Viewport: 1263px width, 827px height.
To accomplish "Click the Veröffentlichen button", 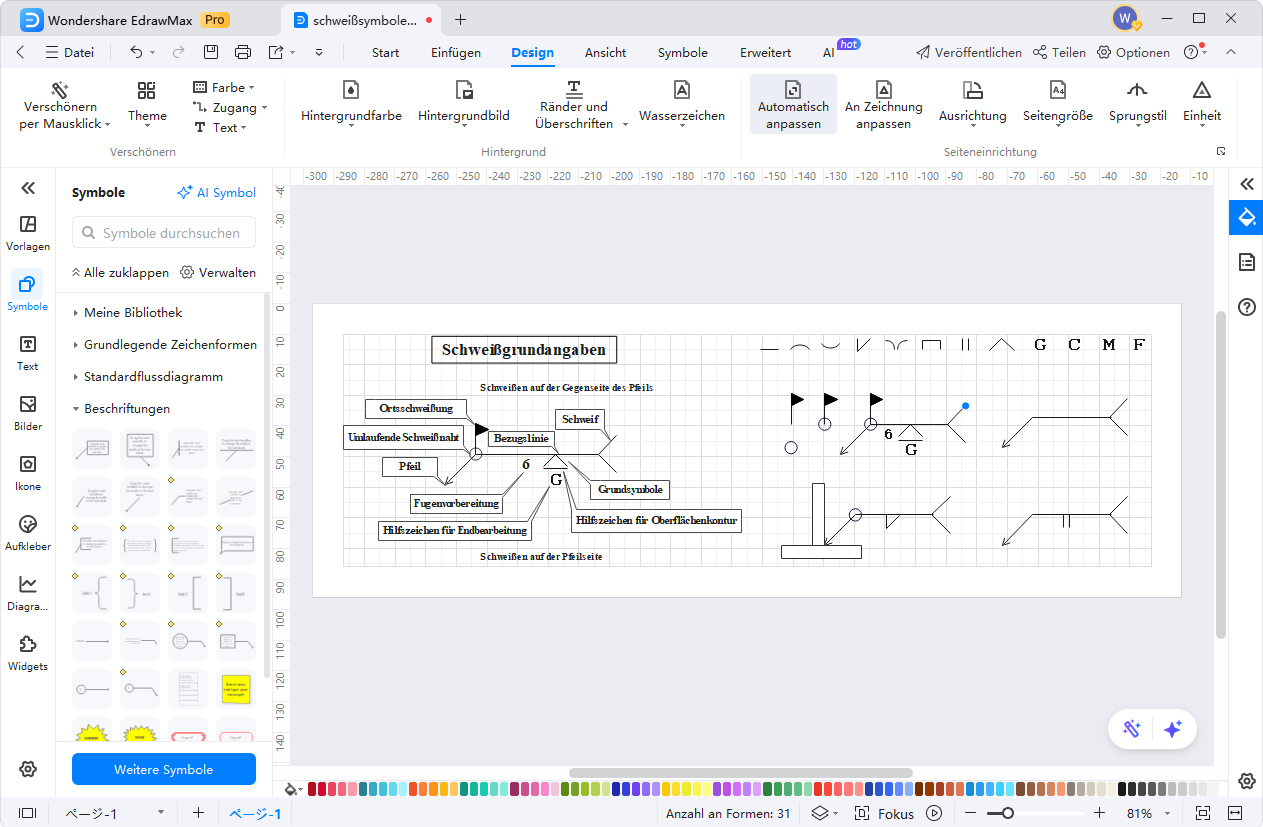I will [x=968, y=53].
